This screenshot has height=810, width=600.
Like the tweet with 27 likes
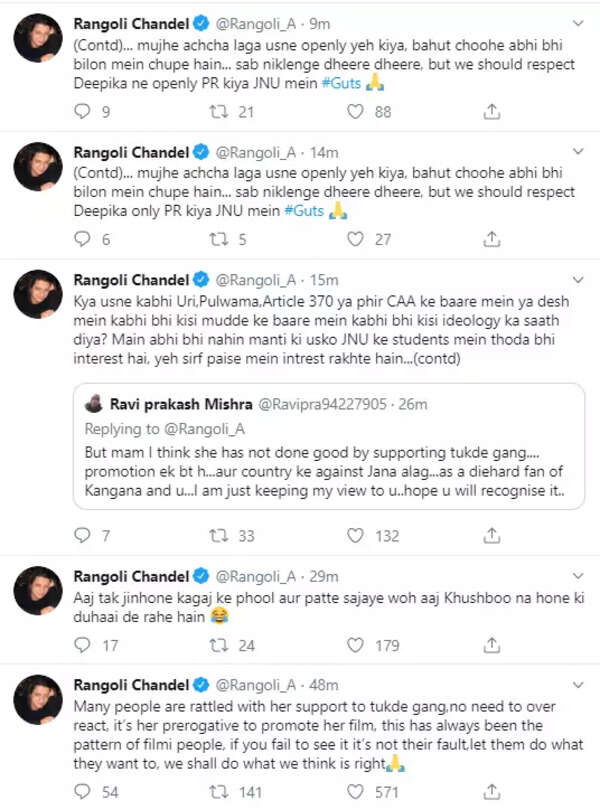point(354,240)
